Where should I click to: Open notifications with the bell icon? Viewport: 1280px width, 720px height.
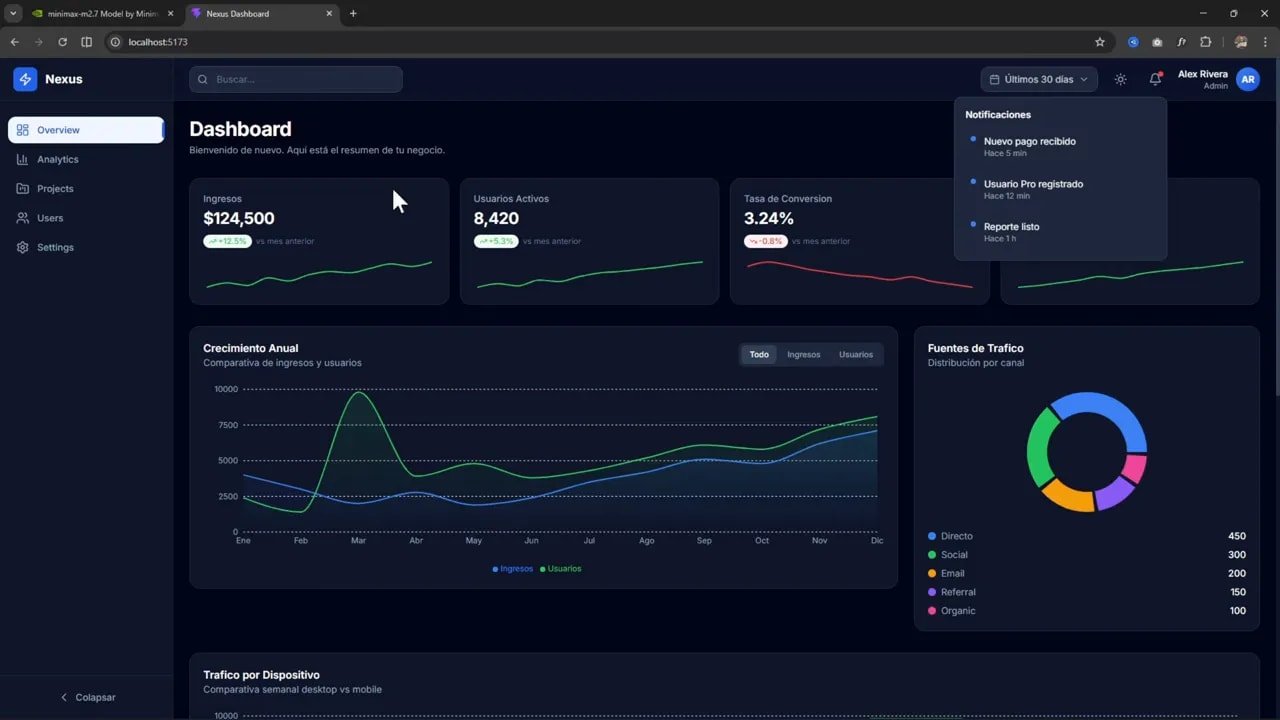(x=1155, y=79)
